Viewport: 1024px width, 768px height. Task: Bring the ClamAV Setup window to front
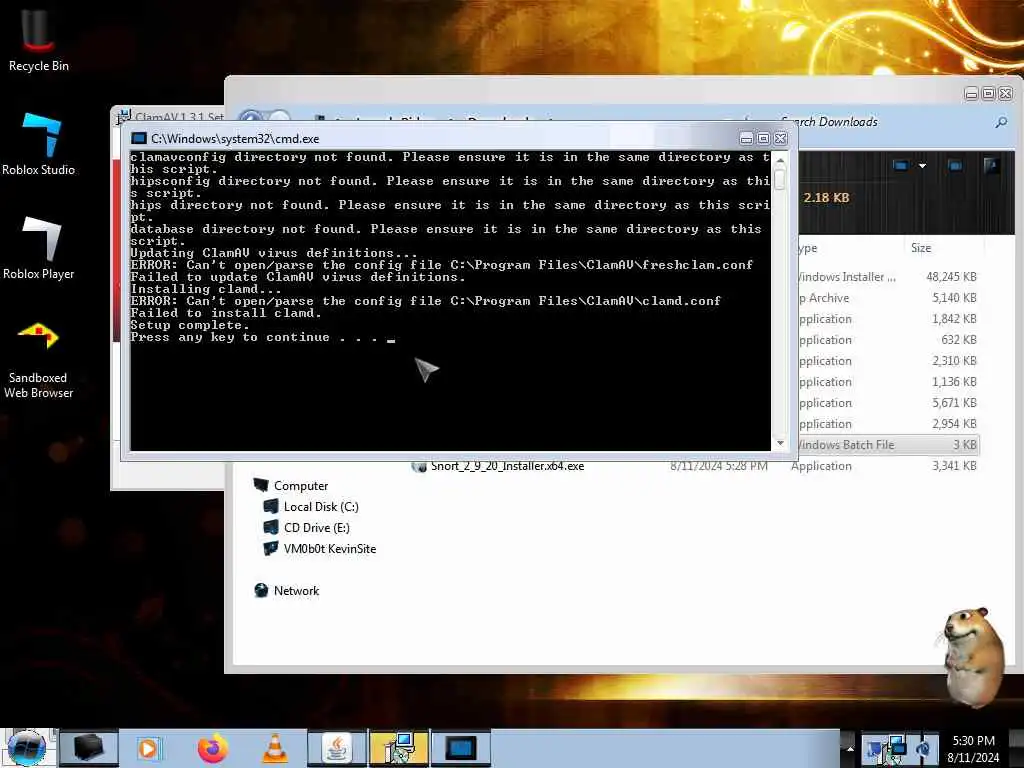(x=171, y=116)
